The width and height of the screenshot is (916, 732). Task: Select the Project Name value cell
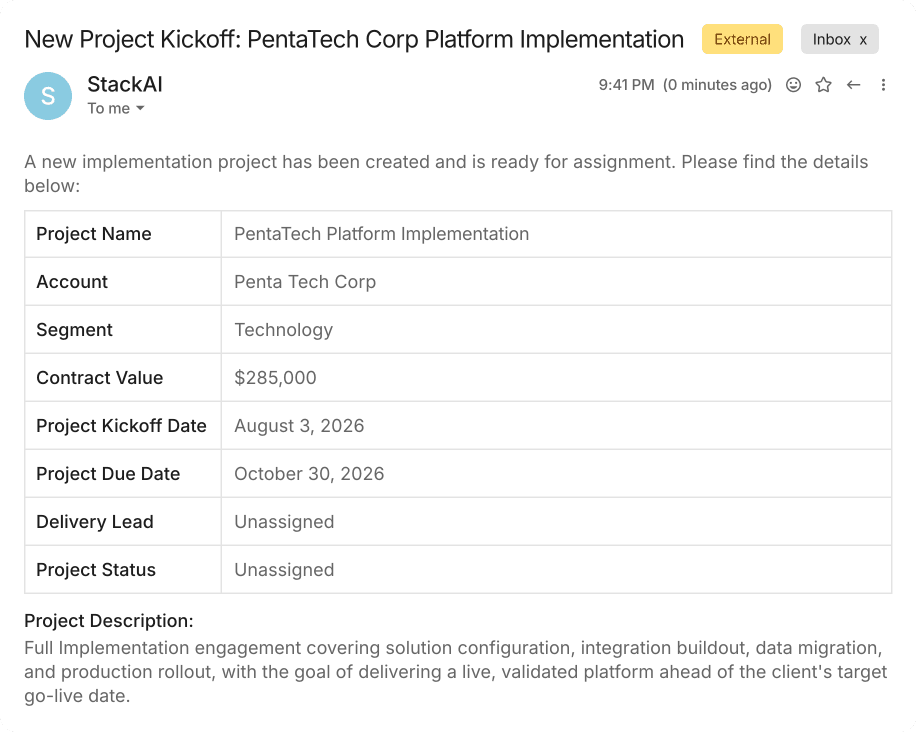[x=556, y=234]
